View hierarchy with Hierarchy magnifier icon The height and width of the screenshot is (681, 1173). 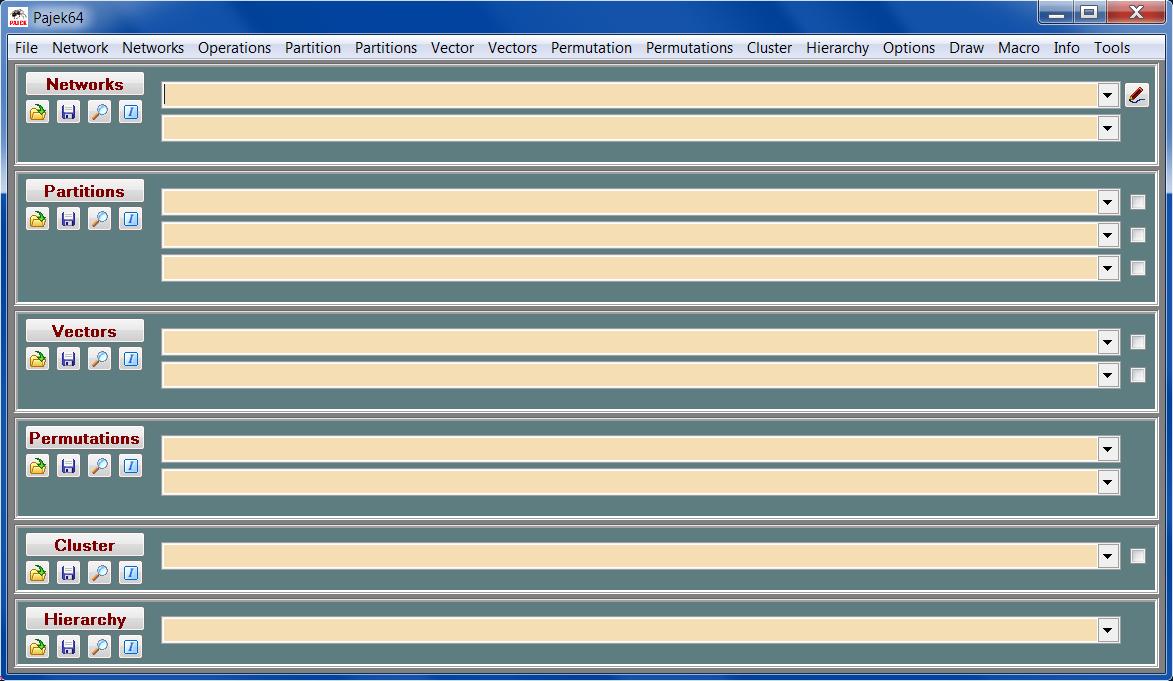point(99,647)
